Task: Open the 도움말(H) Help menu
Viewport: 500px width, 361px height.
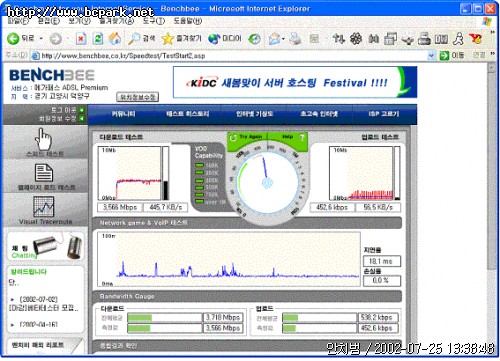Action: coord(188,21)
